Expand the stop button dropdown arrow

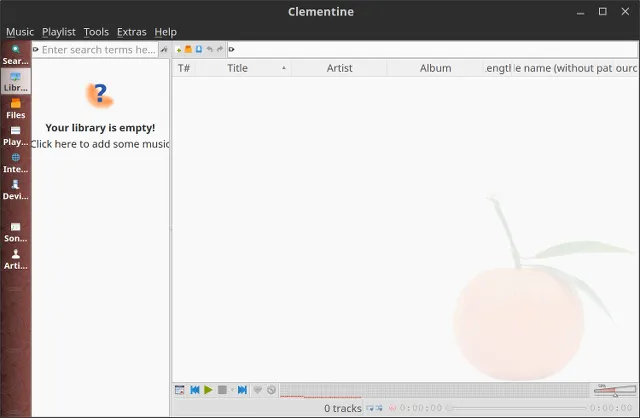click(232, 390)
